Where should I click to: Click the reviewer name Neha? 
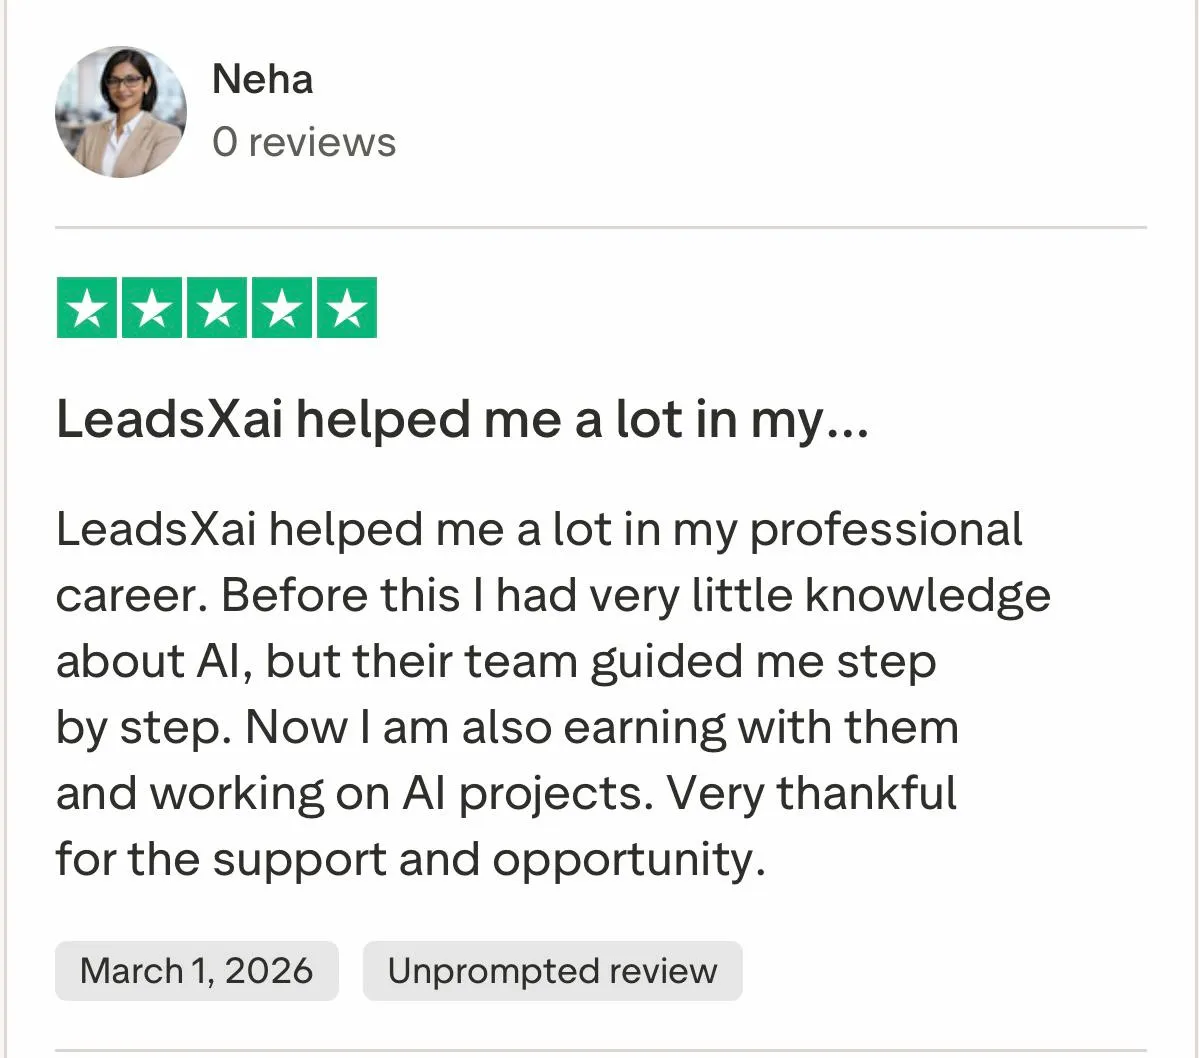pos(262,79)
